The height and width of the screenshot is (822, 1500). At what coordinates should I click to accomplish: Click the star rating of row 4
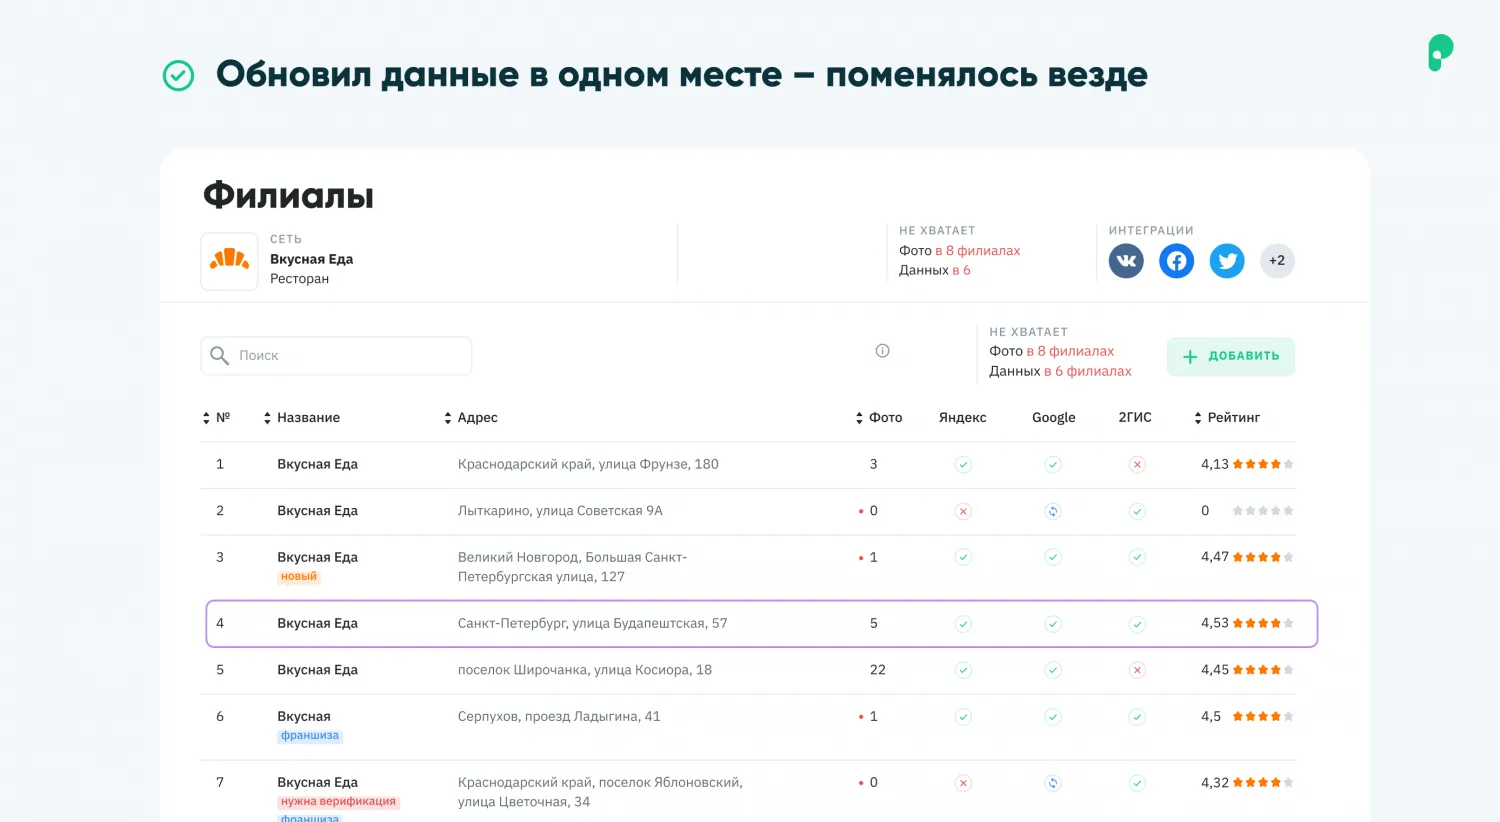[1263, 624]
